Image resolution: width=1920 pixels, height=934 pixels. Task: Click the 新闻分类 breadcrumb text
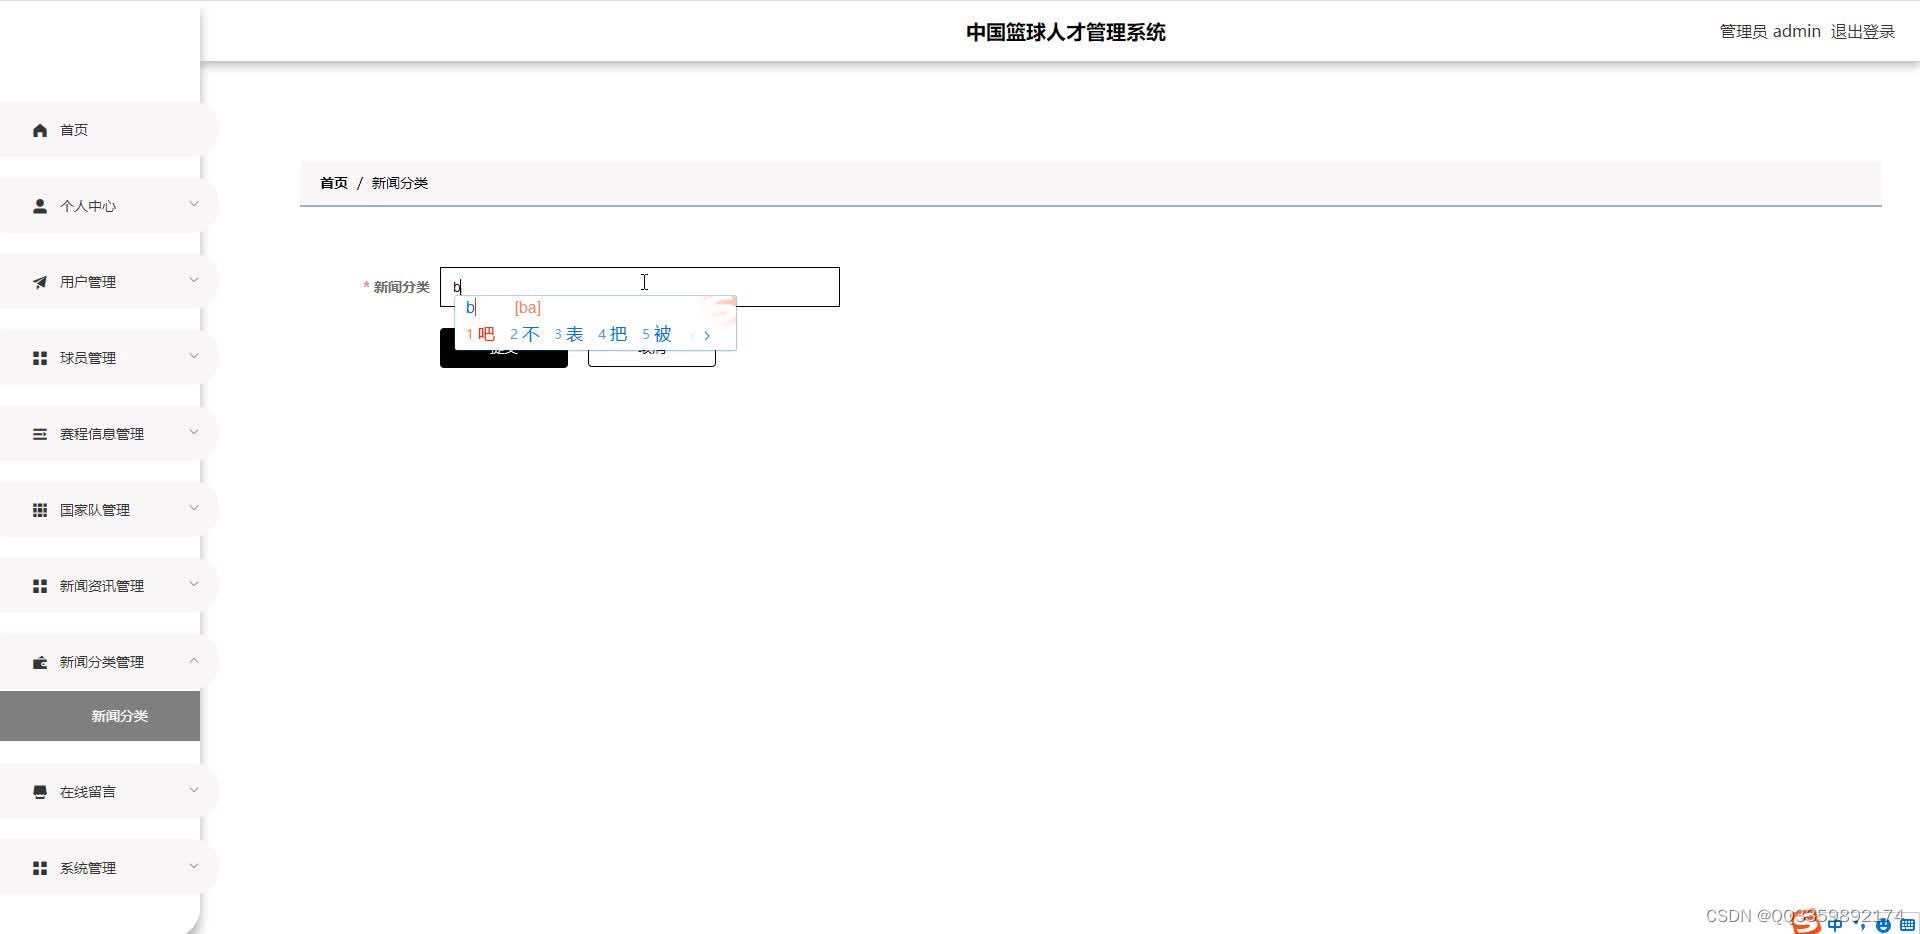pos(400,183)
